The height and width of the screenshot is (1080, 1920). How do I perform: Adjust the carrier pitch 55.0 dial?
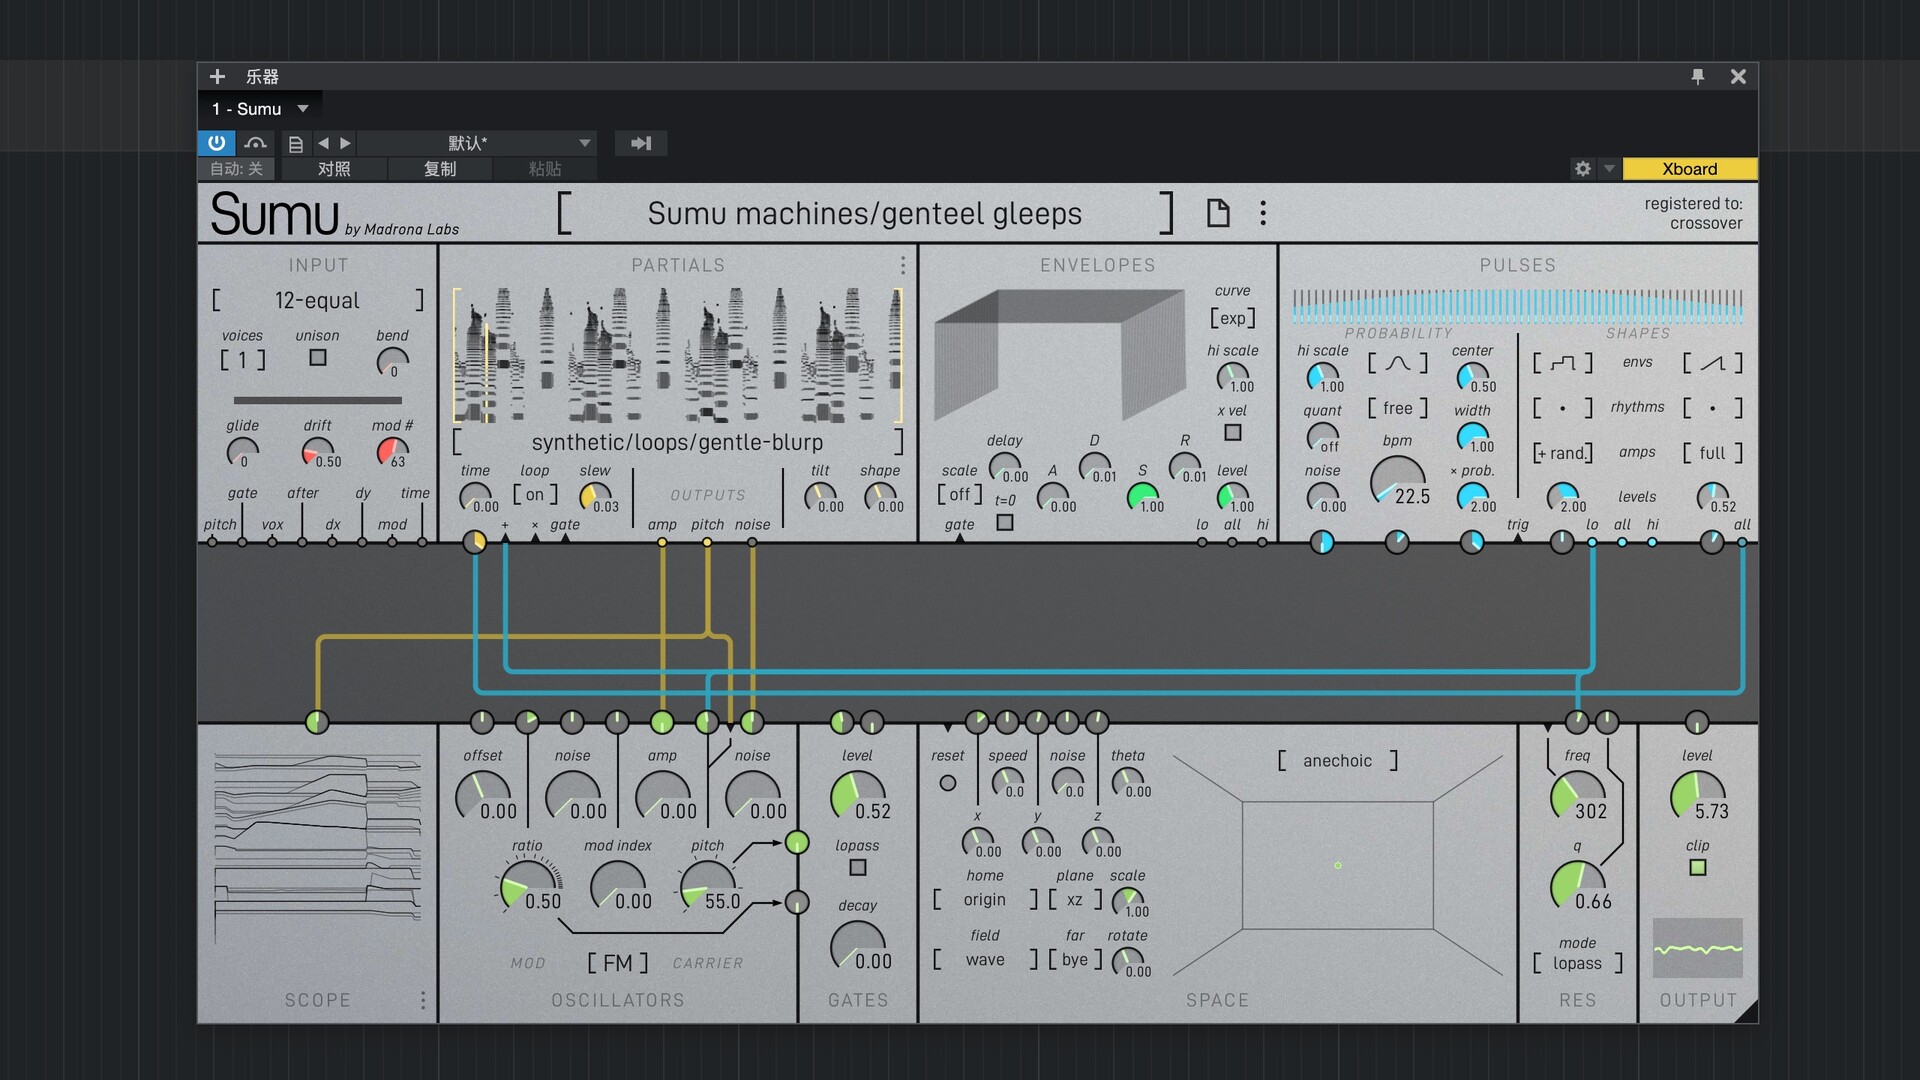[707, 886]
